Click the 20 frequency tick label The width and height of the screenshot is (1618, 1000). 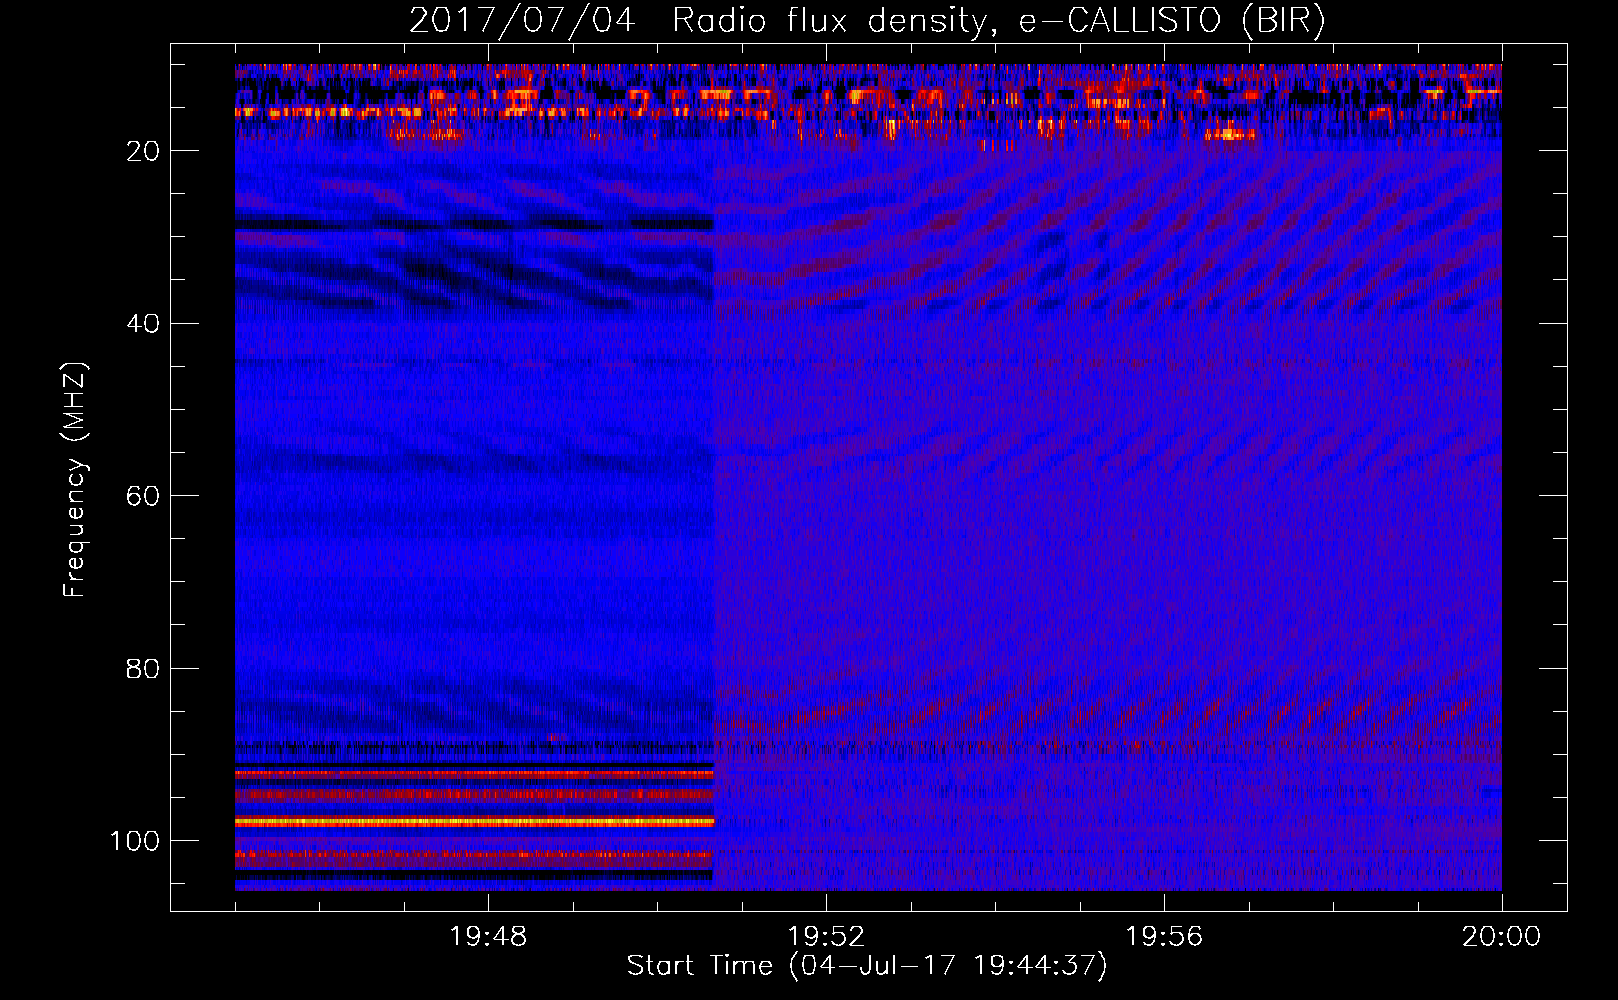pos(144,151)
